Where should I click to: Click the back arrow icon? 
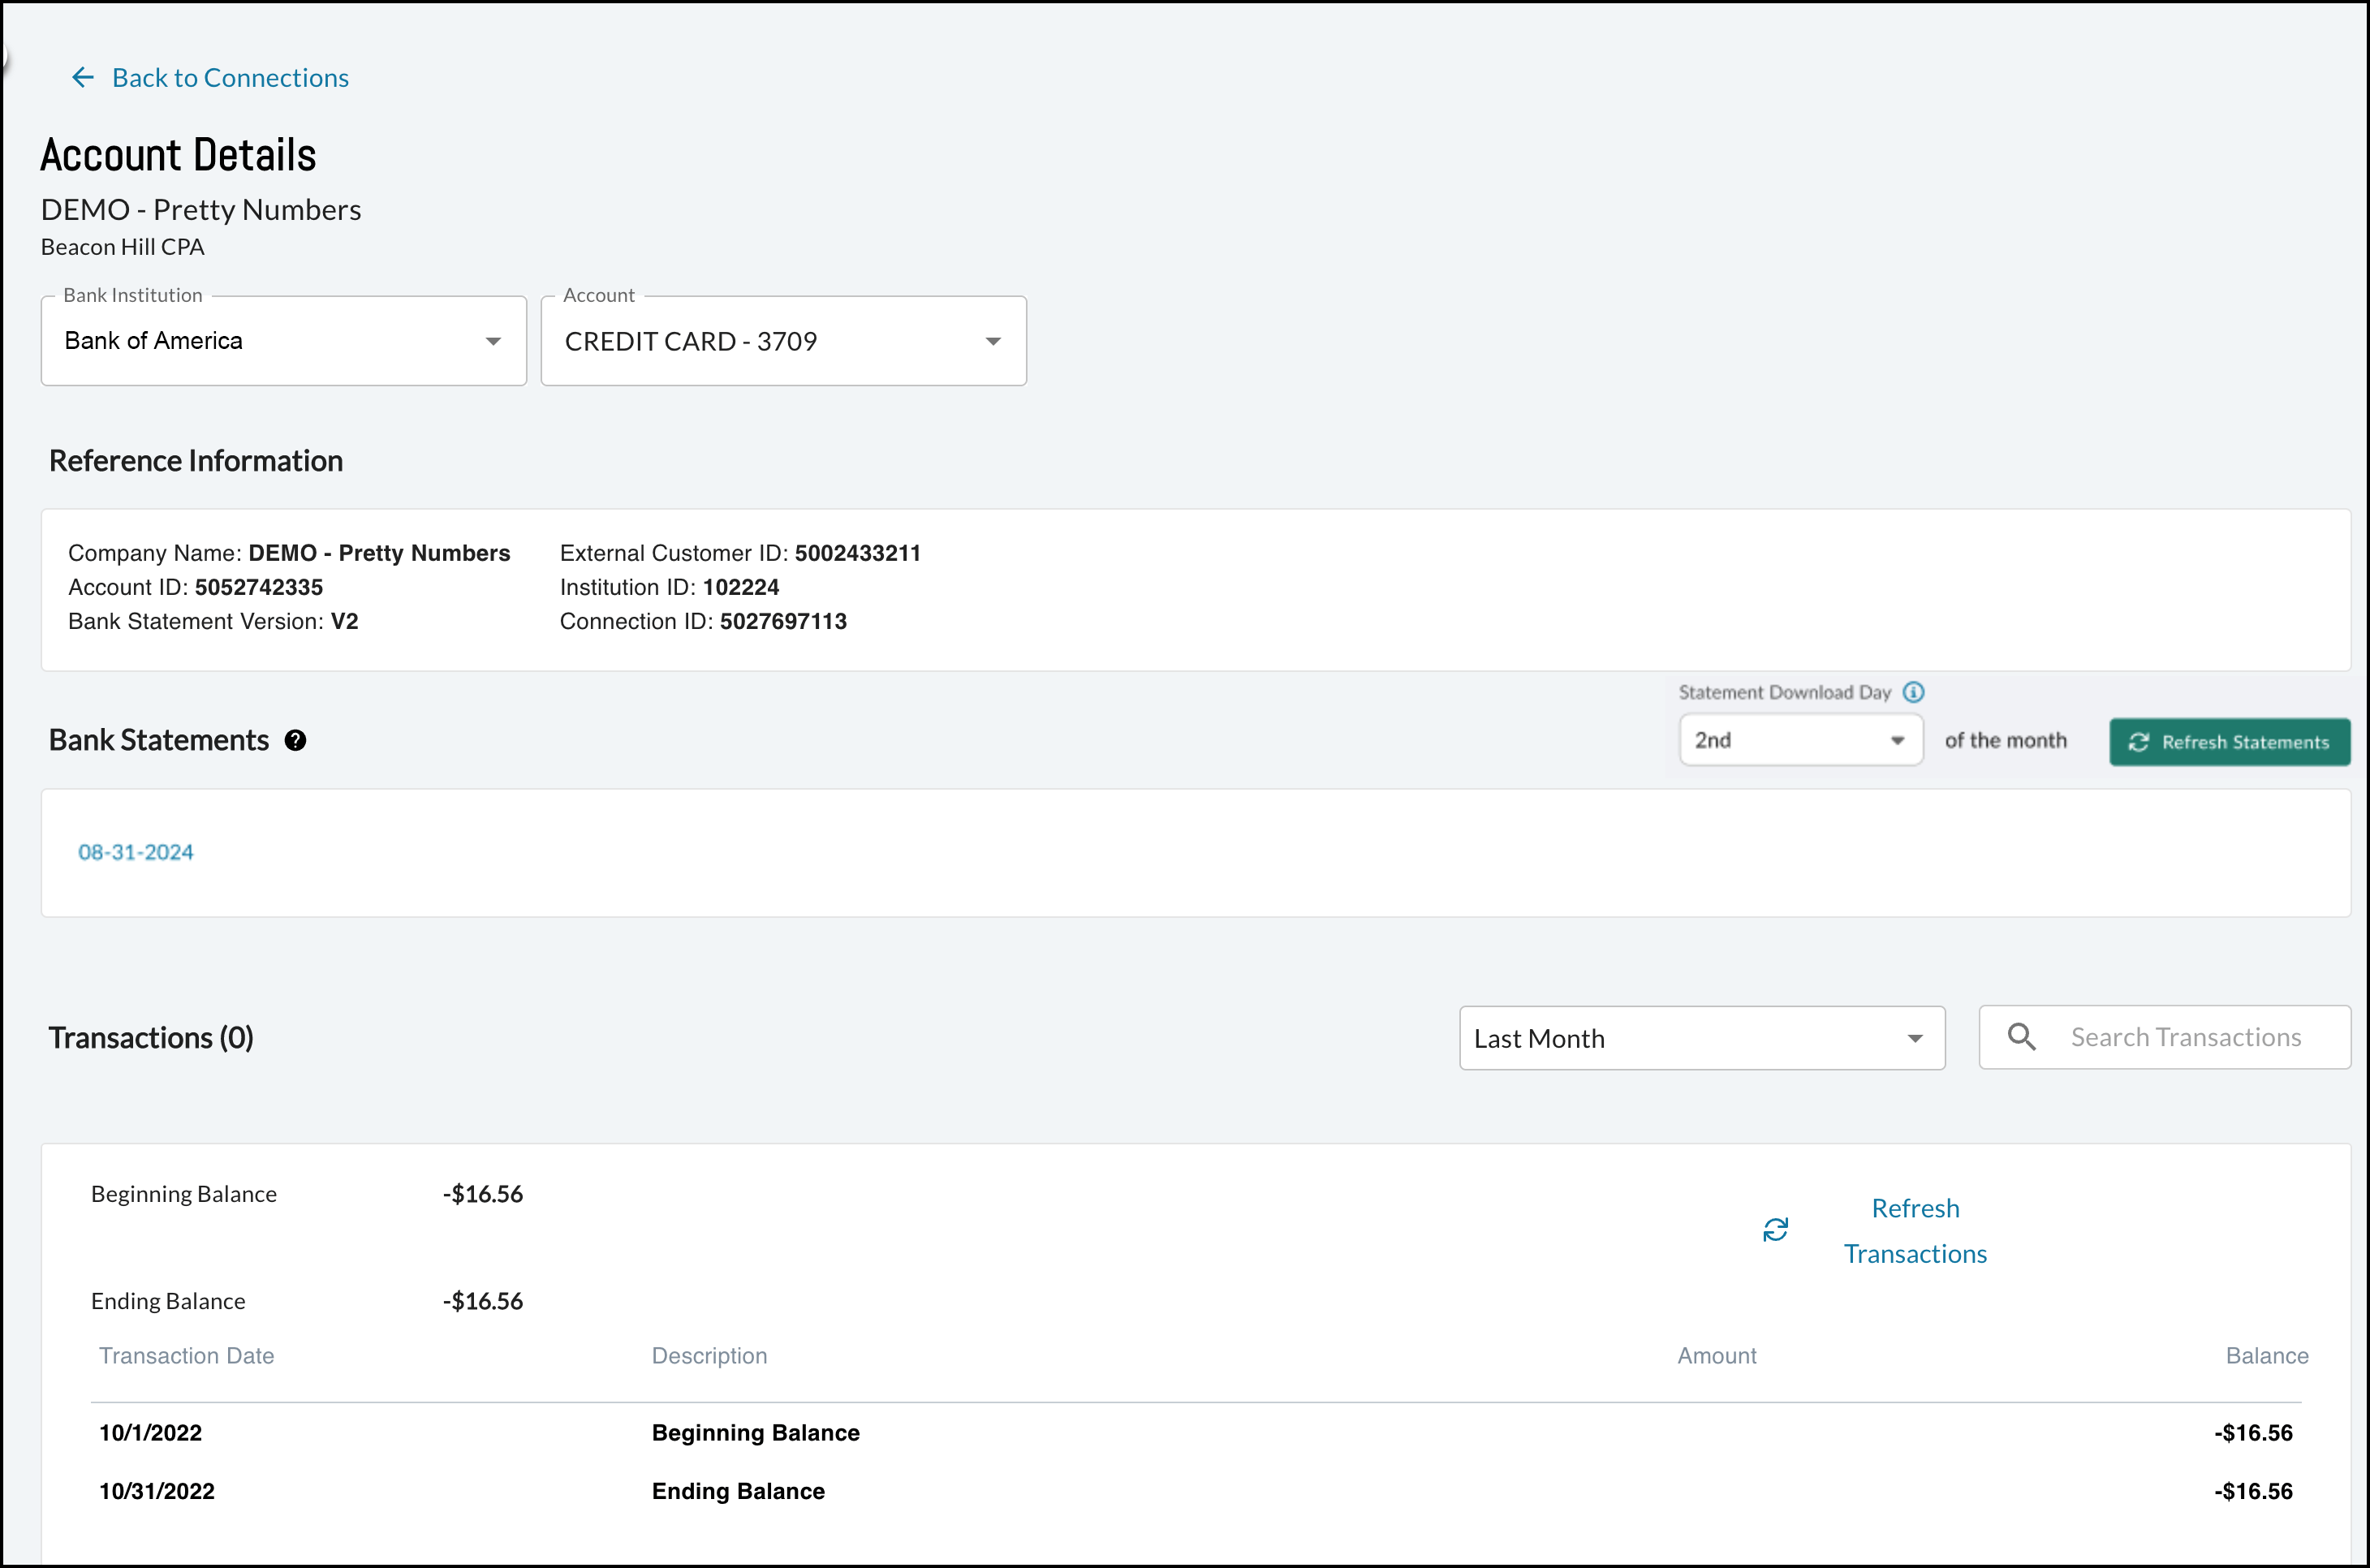[83, 77]
